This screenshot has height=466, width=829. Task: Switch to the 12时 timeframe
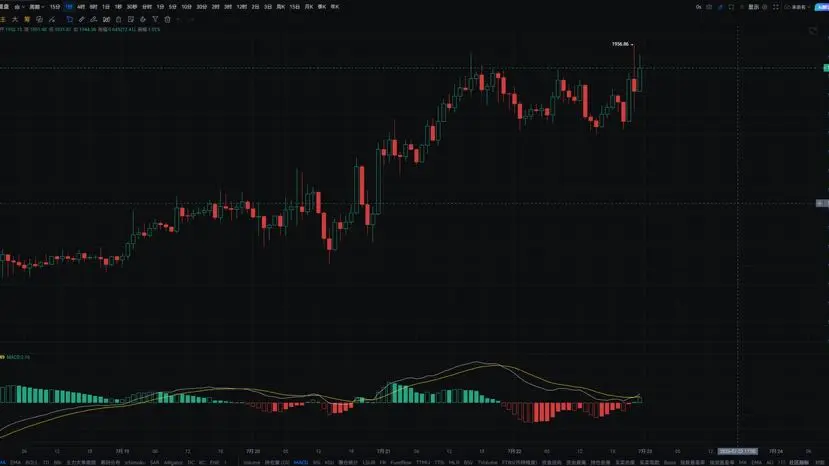coord(242,7)
